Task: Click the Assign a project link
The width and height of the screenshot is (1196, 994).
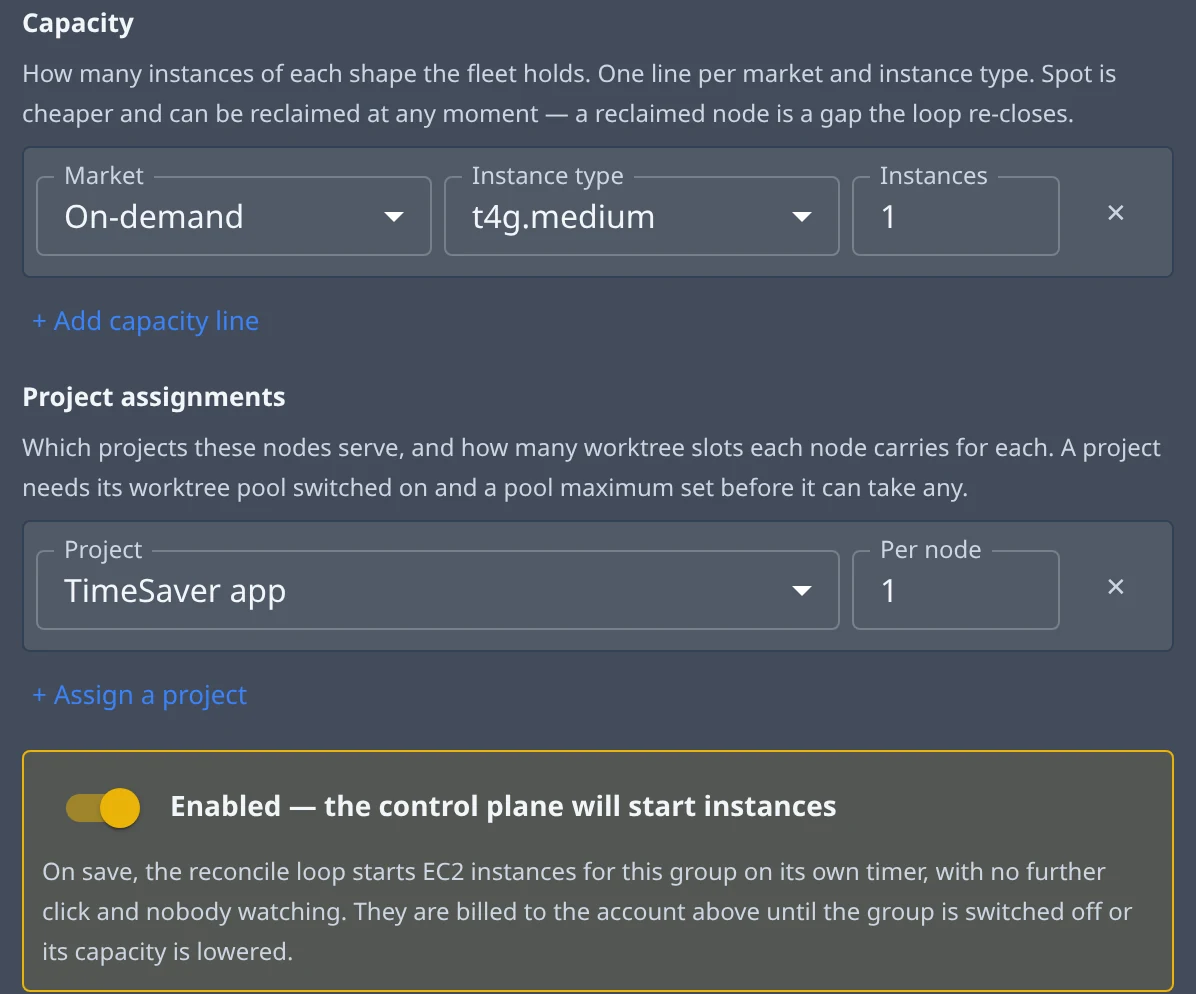Action: coord(139,695)
